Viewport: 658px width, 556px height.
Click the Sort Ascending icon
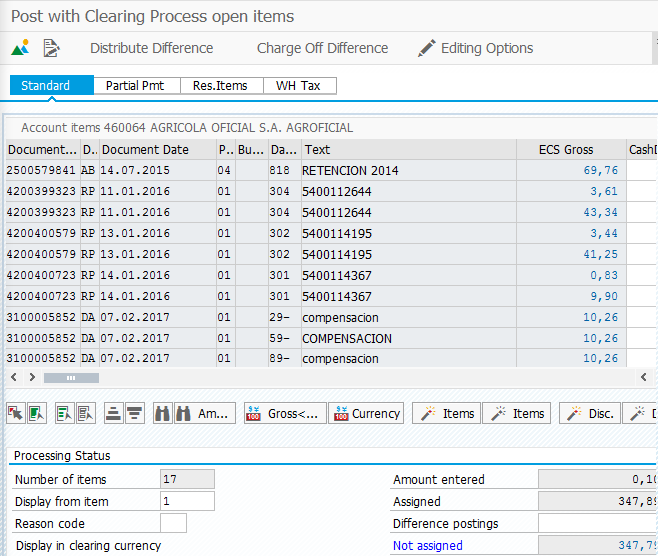[113, 413]
